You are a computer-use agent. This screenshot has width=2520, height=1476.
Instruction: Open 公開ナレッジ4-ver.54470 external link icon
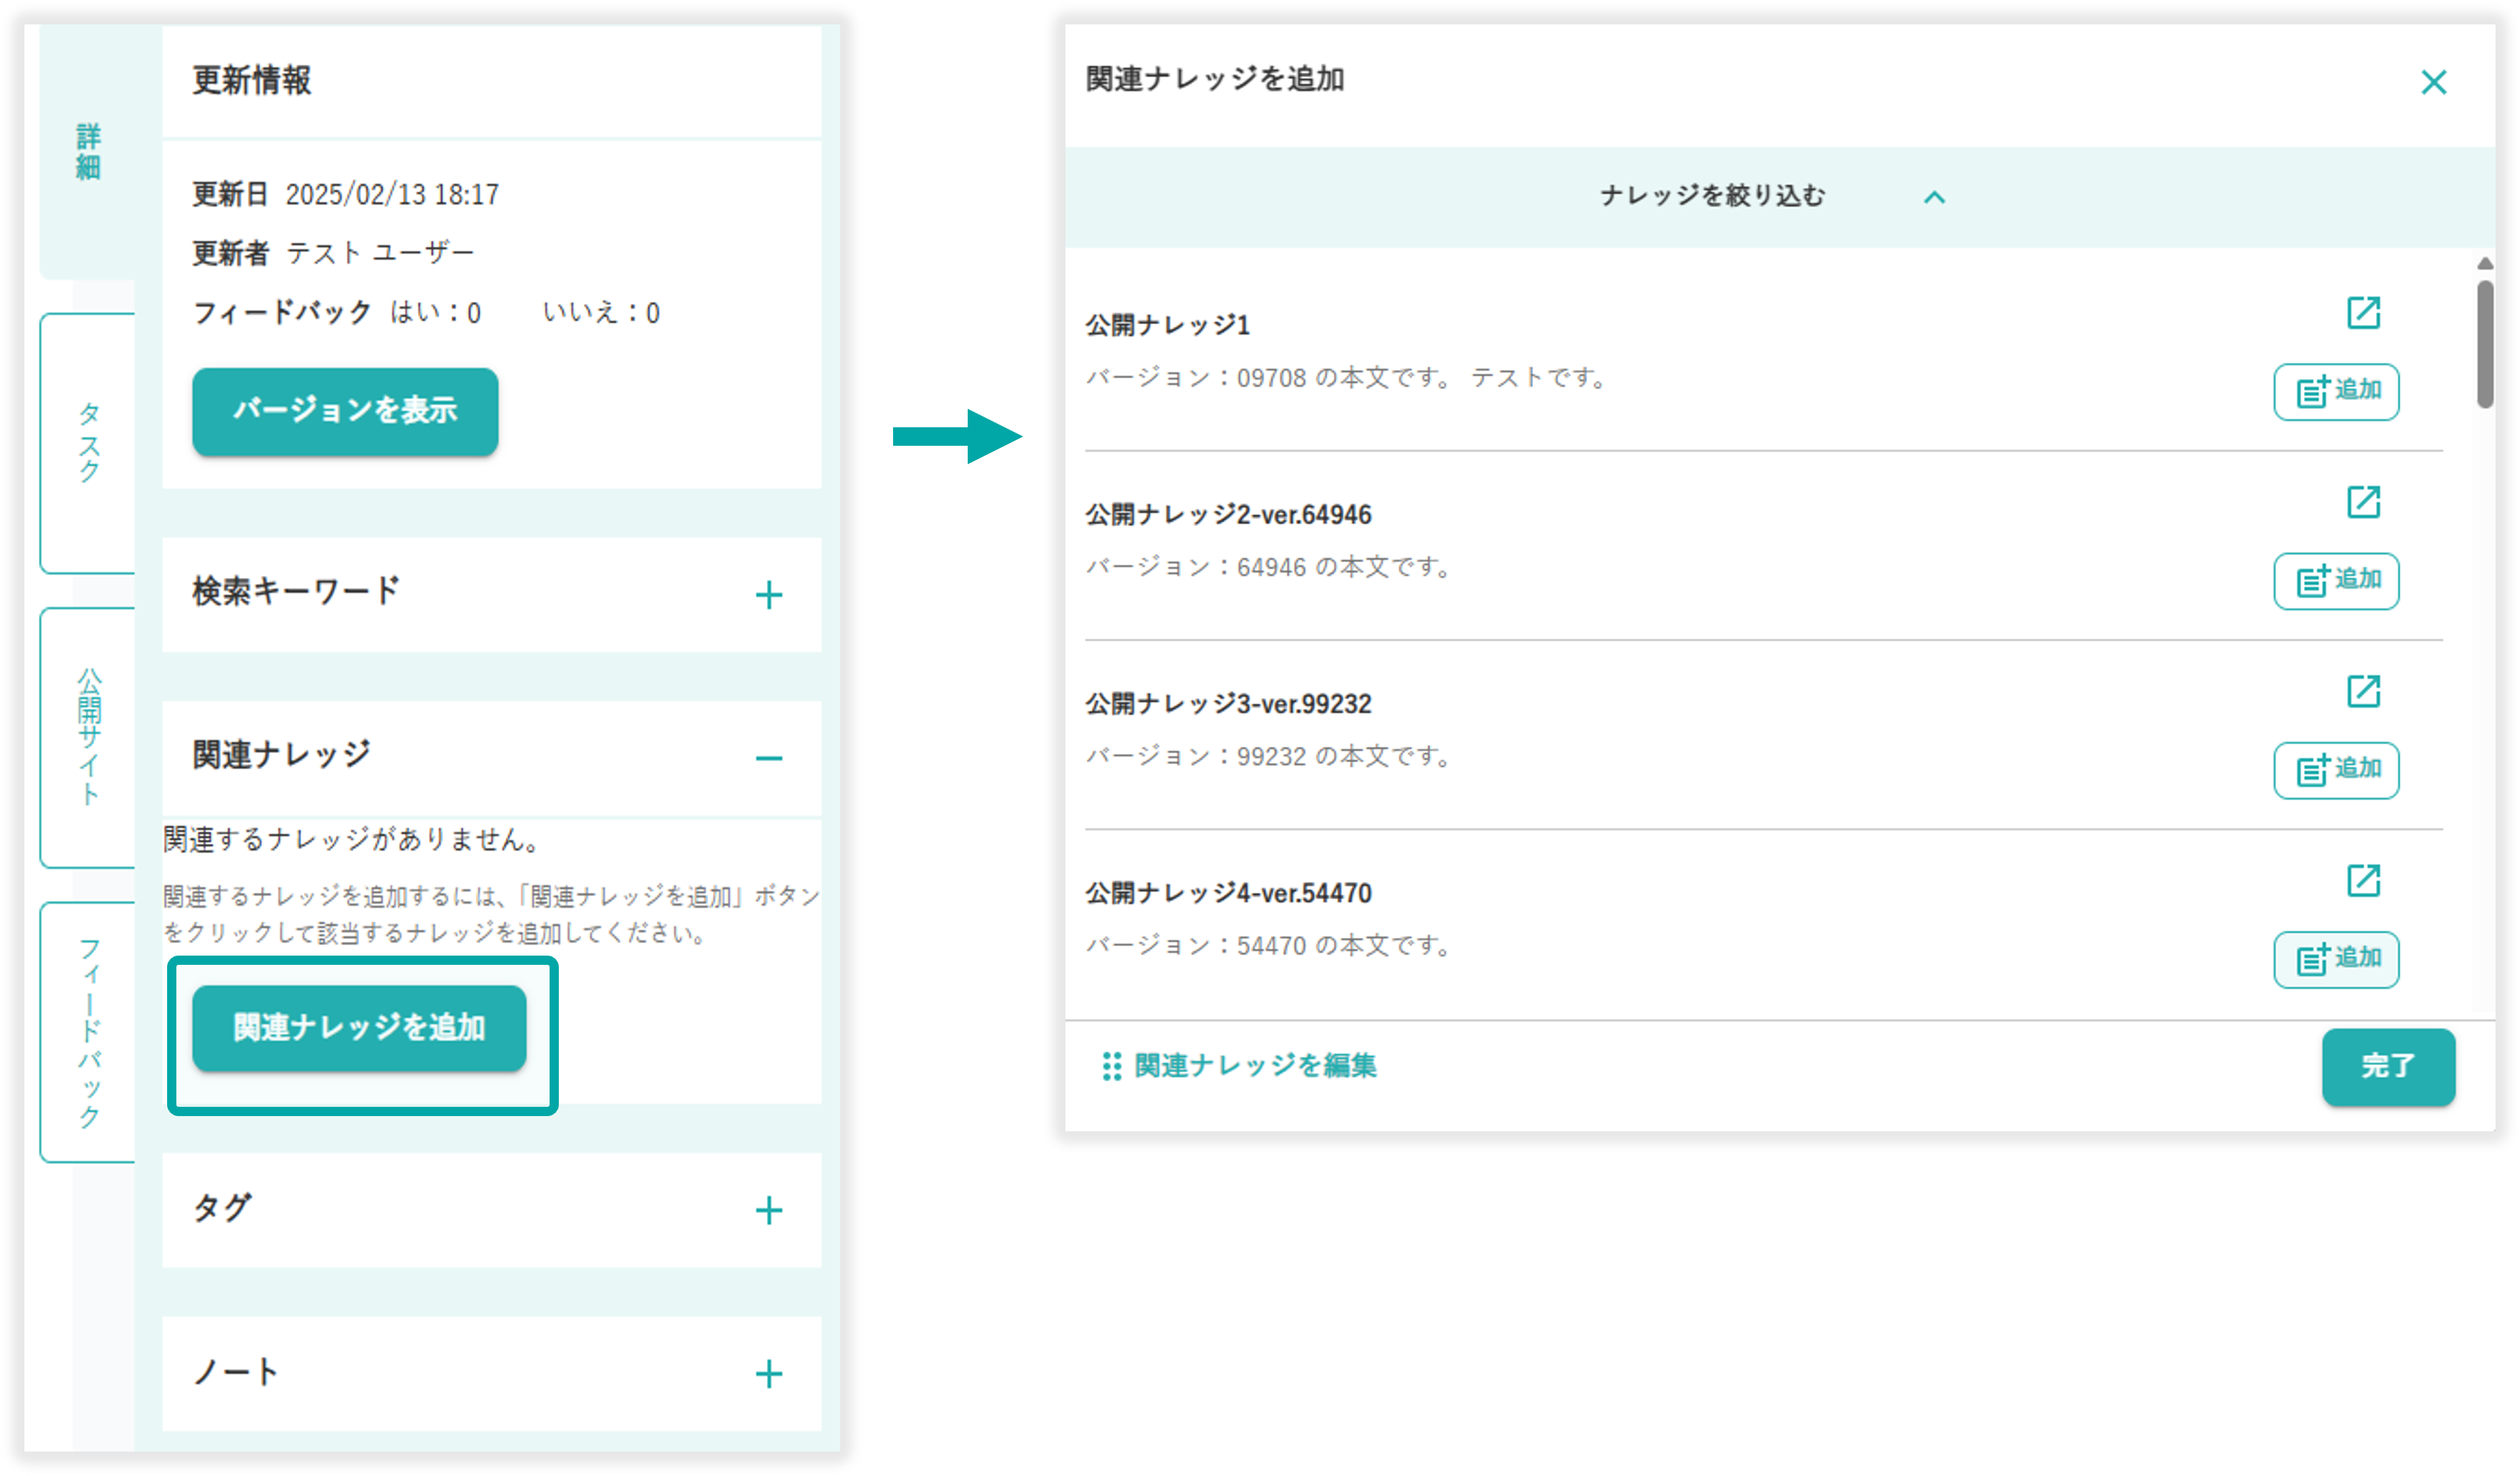pyautogui.click(x=2363, y=880)
